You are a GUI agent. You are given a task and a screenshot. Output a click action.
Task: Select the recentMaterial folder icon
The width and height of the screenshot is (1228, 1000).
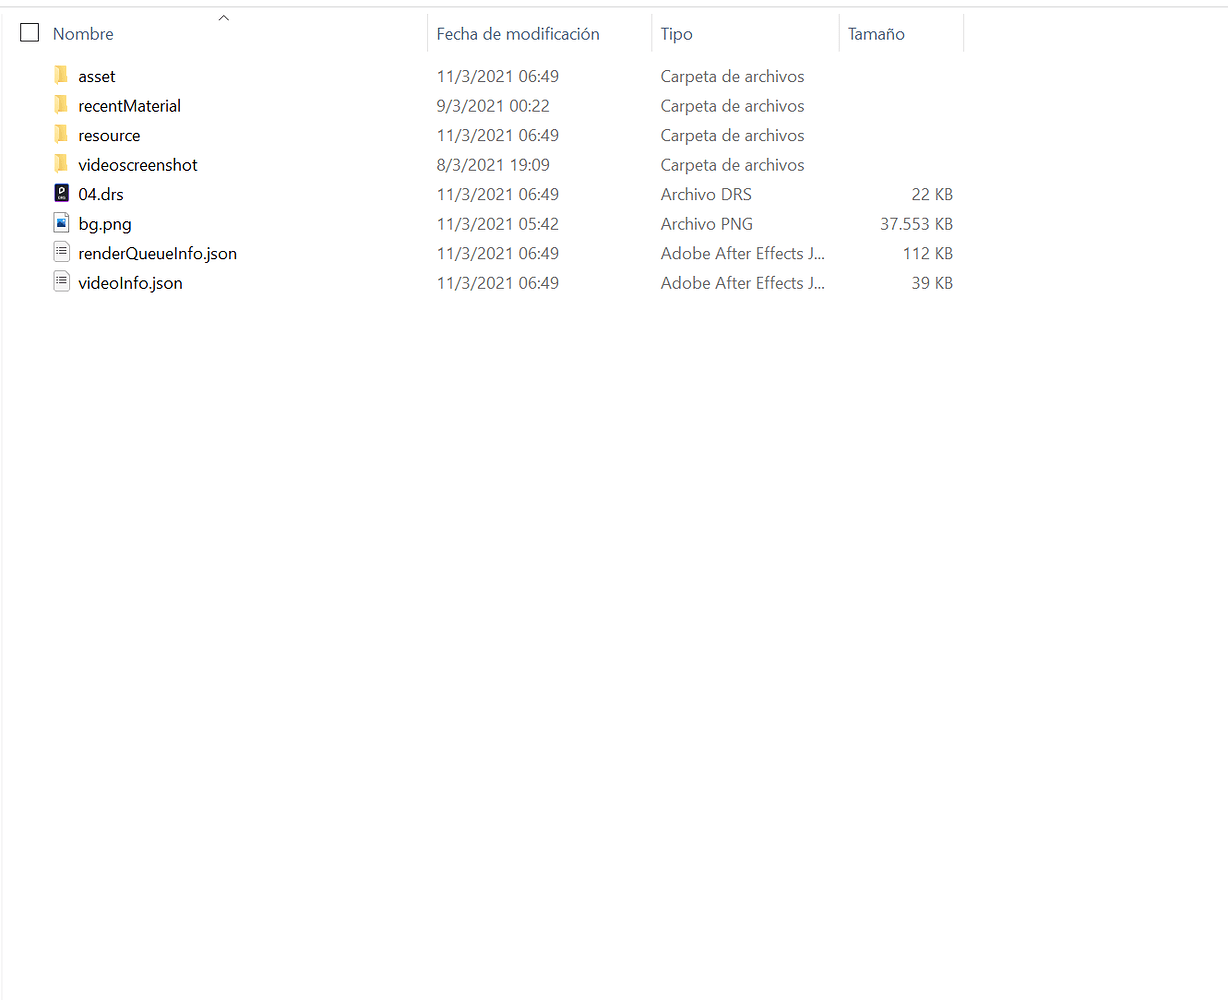[61, 106]
